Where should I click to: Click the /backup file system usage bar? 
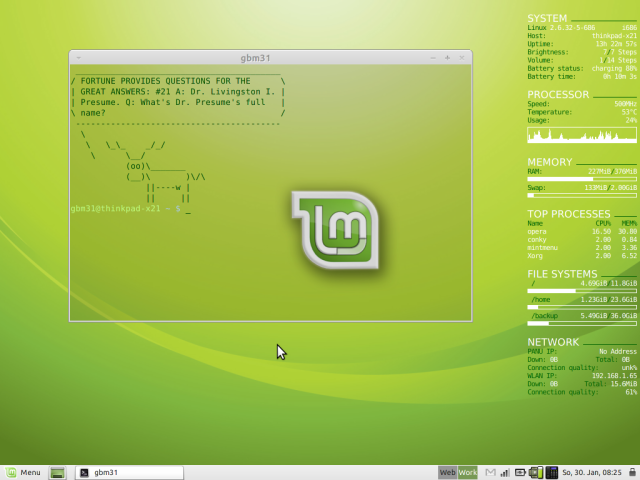(582, 323)
